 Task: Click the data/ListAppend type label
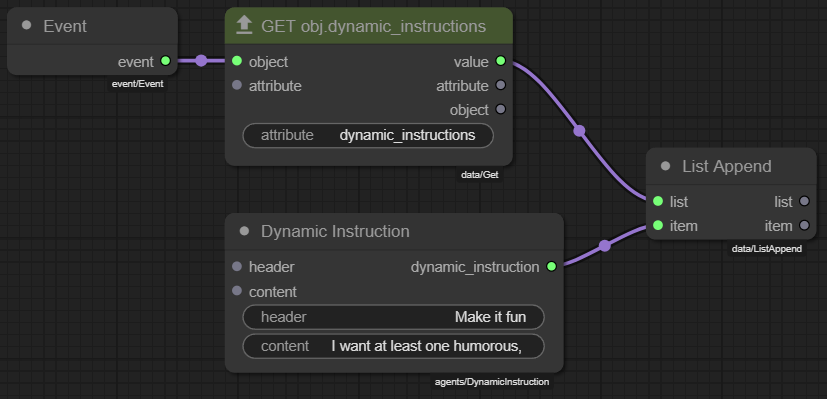pos(766,249)
